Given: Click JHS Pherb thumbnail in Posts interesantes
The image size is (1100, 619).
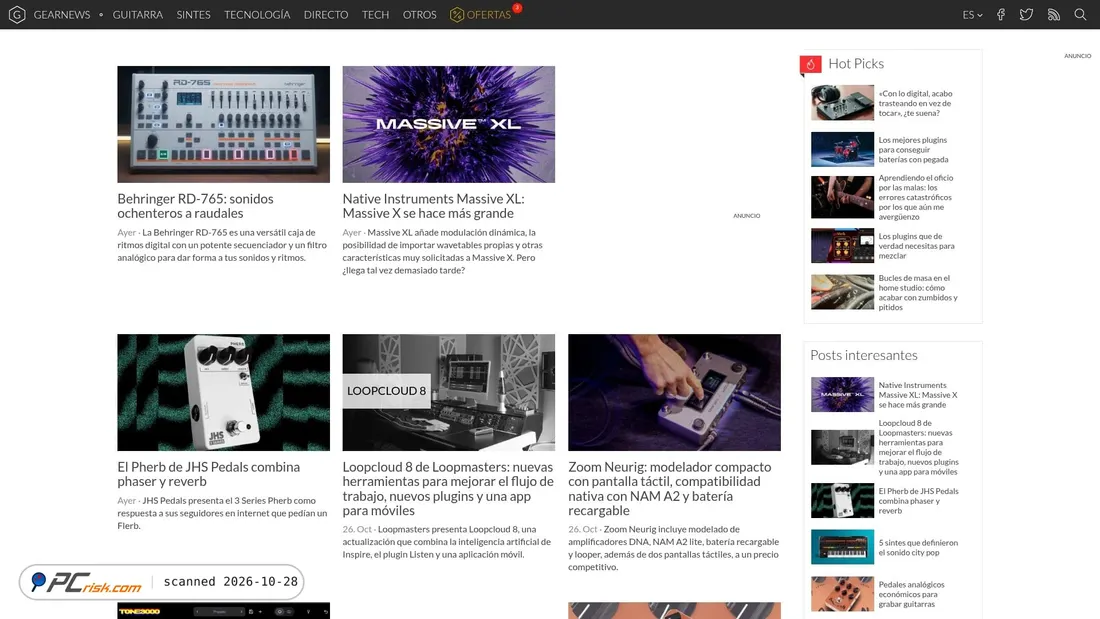Looking at the screenshot, I should 843,500.
